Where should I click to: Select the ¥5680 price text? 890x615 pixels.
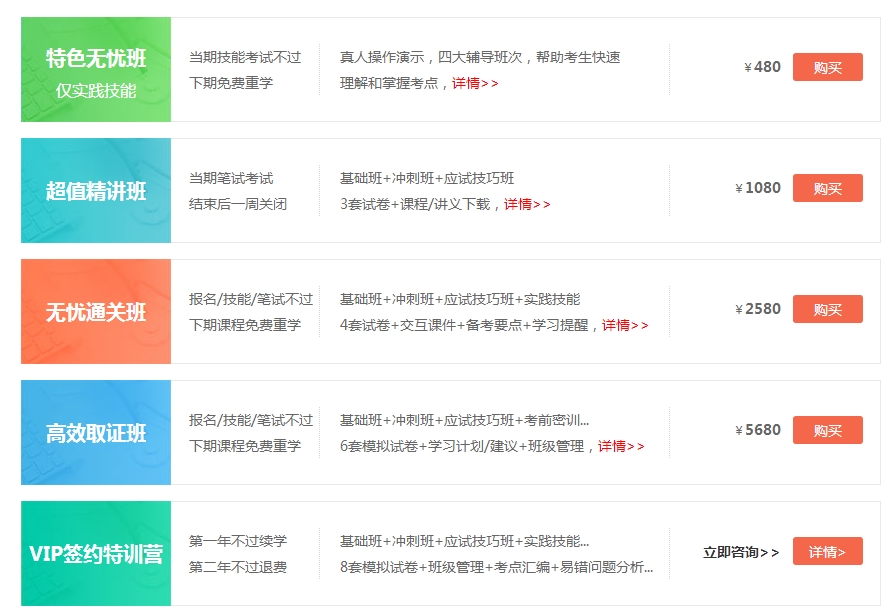(758, 430)
